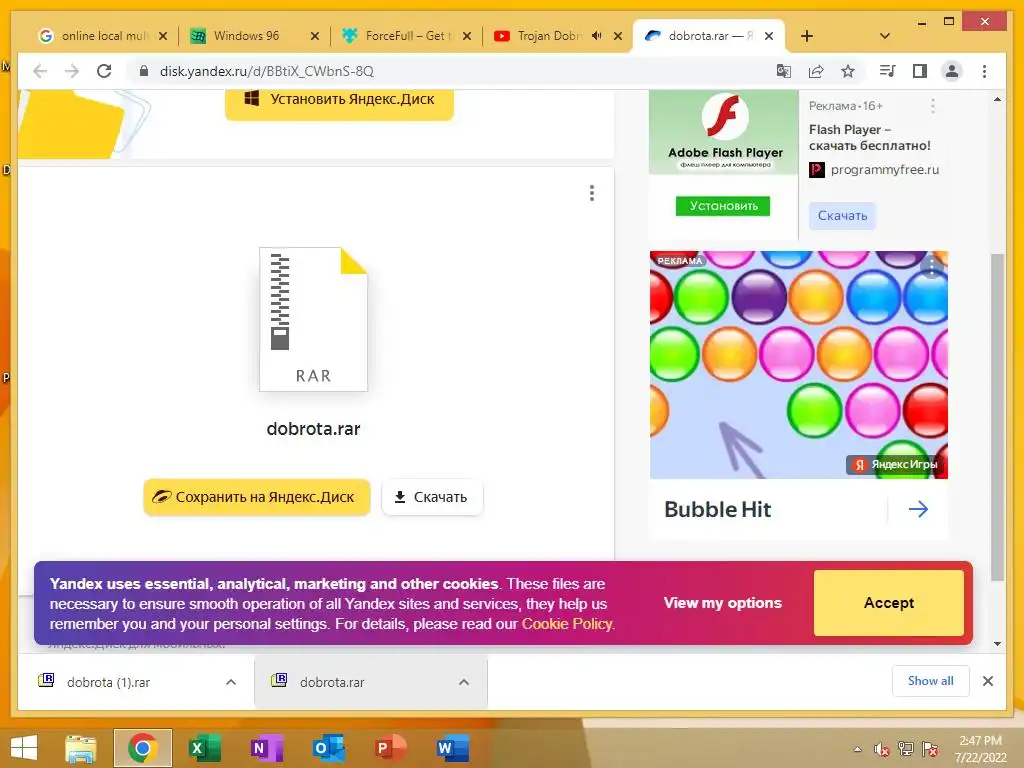Screen dimensions: 1024x768
Task: Click the page vertical scrollbar thumb
Action: point(997,418)
